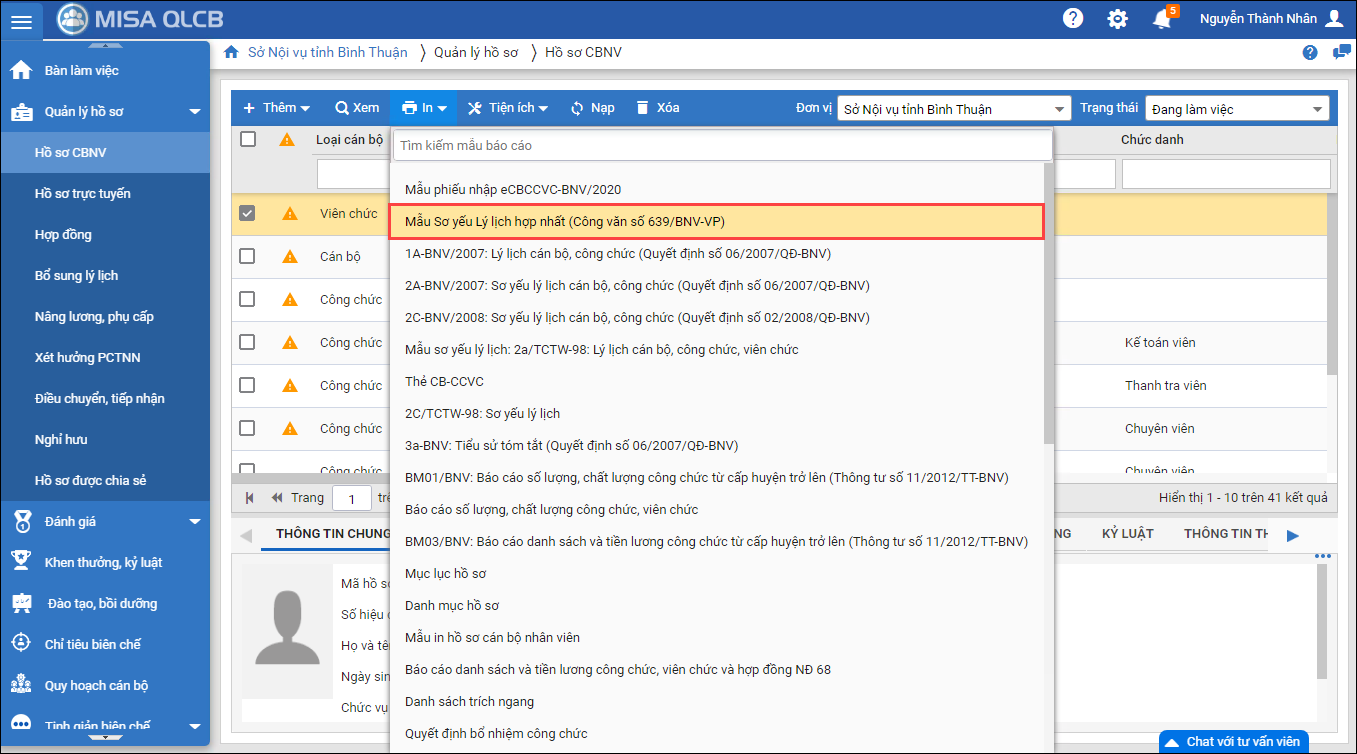Screen dimensions: 1357x754
Task: Toggle the select-all header checkbox
Action: (248, 140)
